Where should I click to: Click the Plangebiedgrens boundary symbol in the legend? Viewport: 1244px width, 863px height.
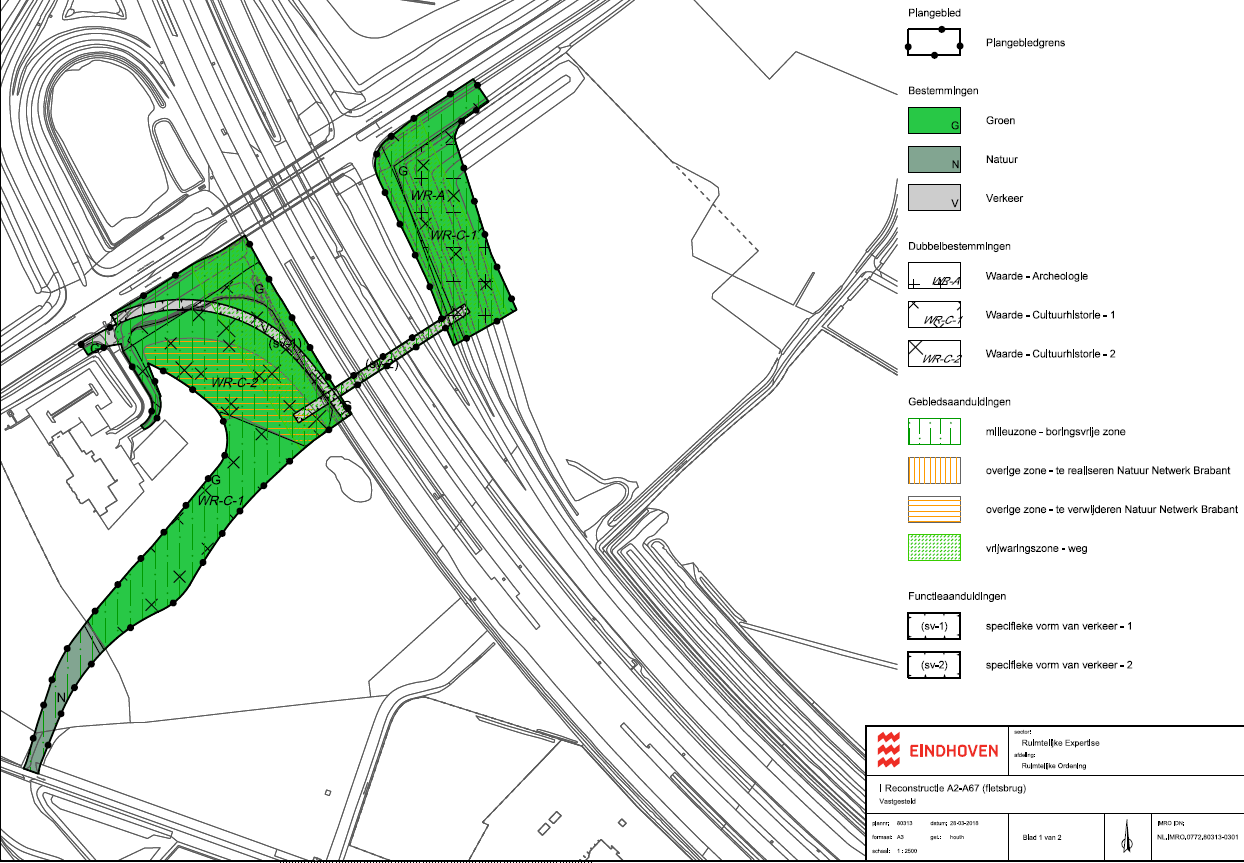tap(934, 43)
